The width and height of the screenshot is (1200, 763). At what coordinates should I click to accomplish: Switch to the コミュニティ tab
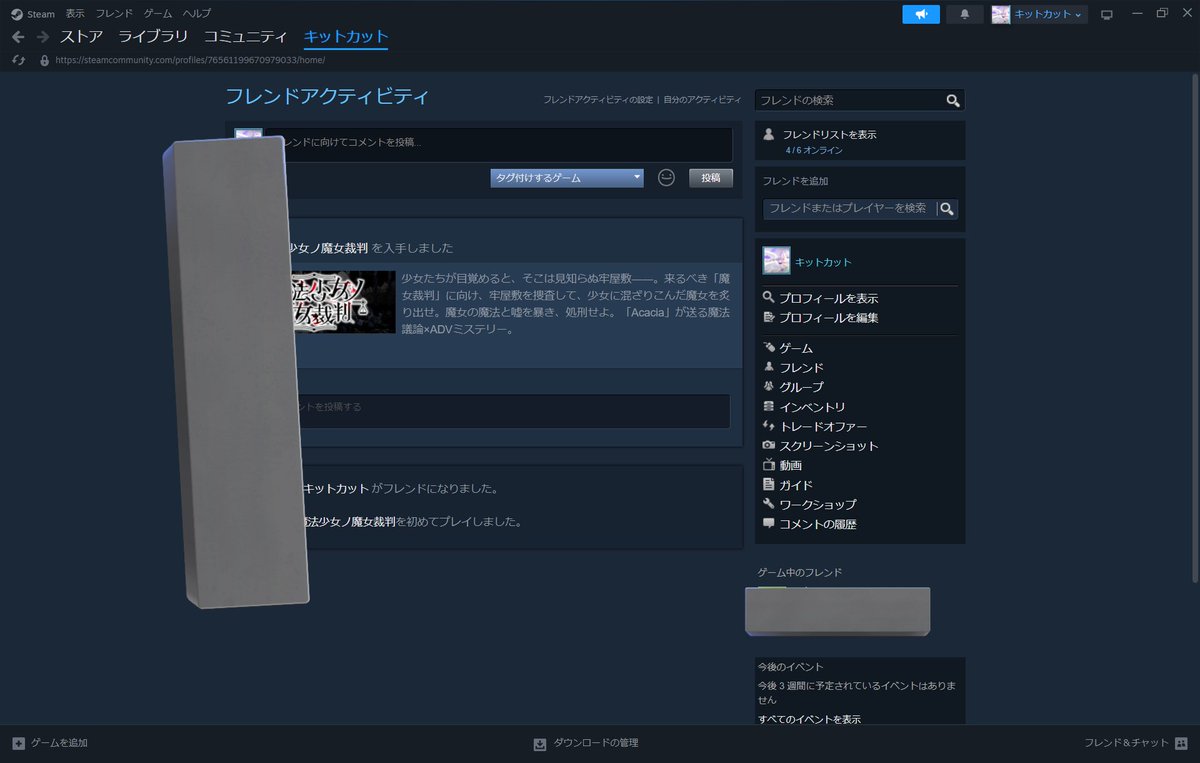pyautogui.click(x=246, y=37)
